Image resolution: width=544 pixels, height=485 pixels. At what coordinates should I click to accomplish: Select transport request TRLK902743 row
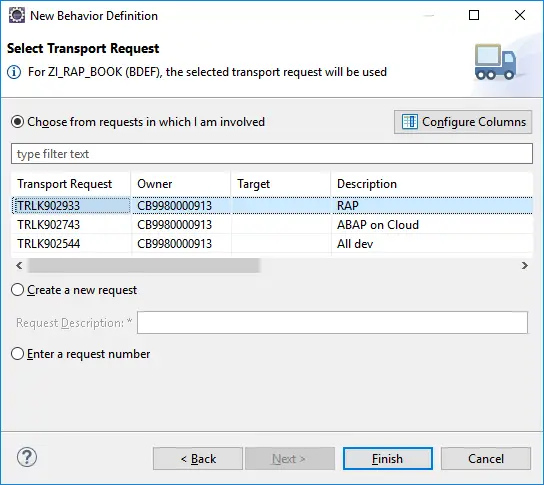click(272, 225)
